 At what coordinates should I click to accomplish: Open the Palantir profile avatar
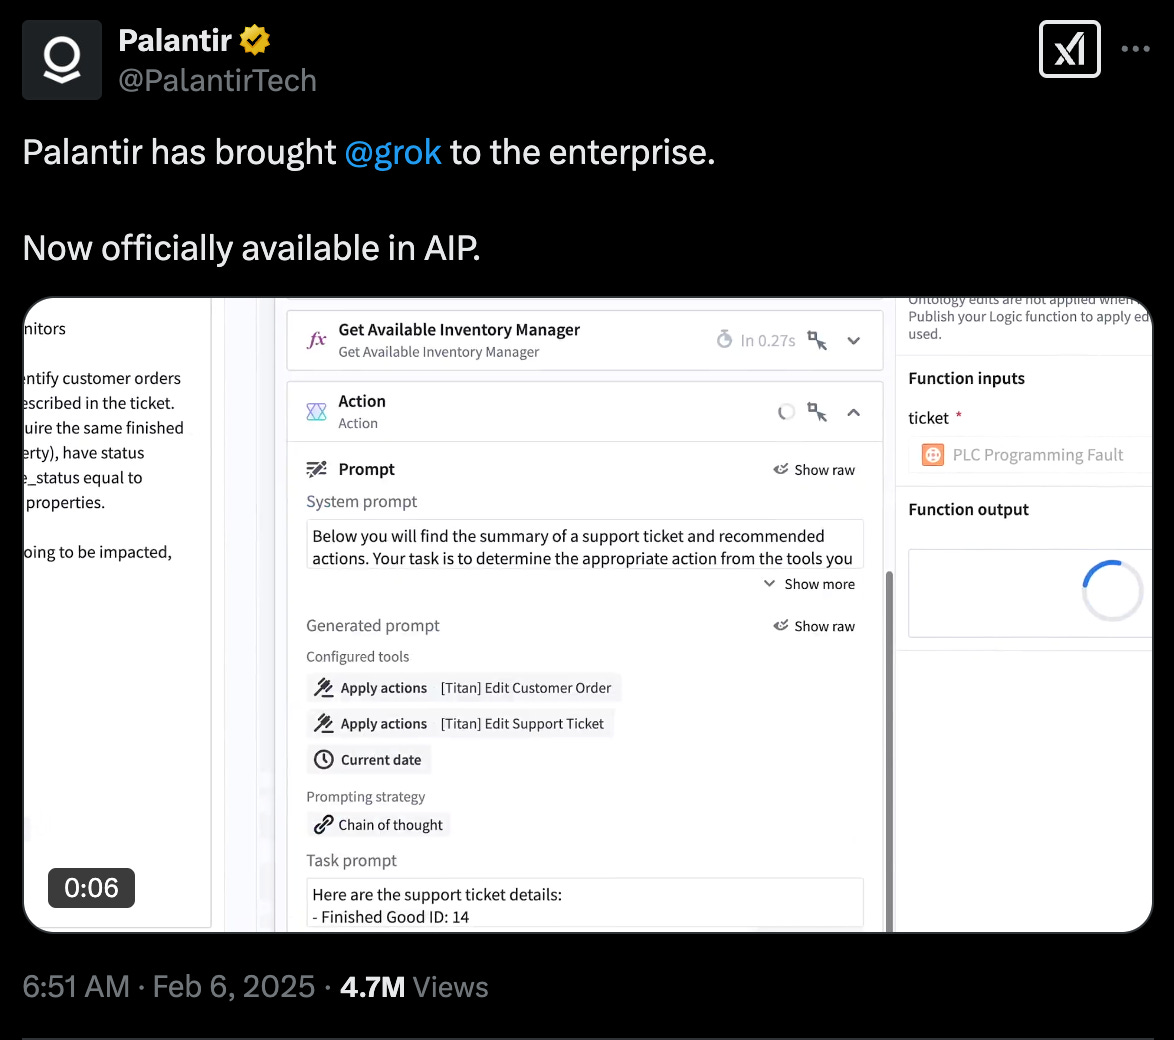tap(61, 60)
